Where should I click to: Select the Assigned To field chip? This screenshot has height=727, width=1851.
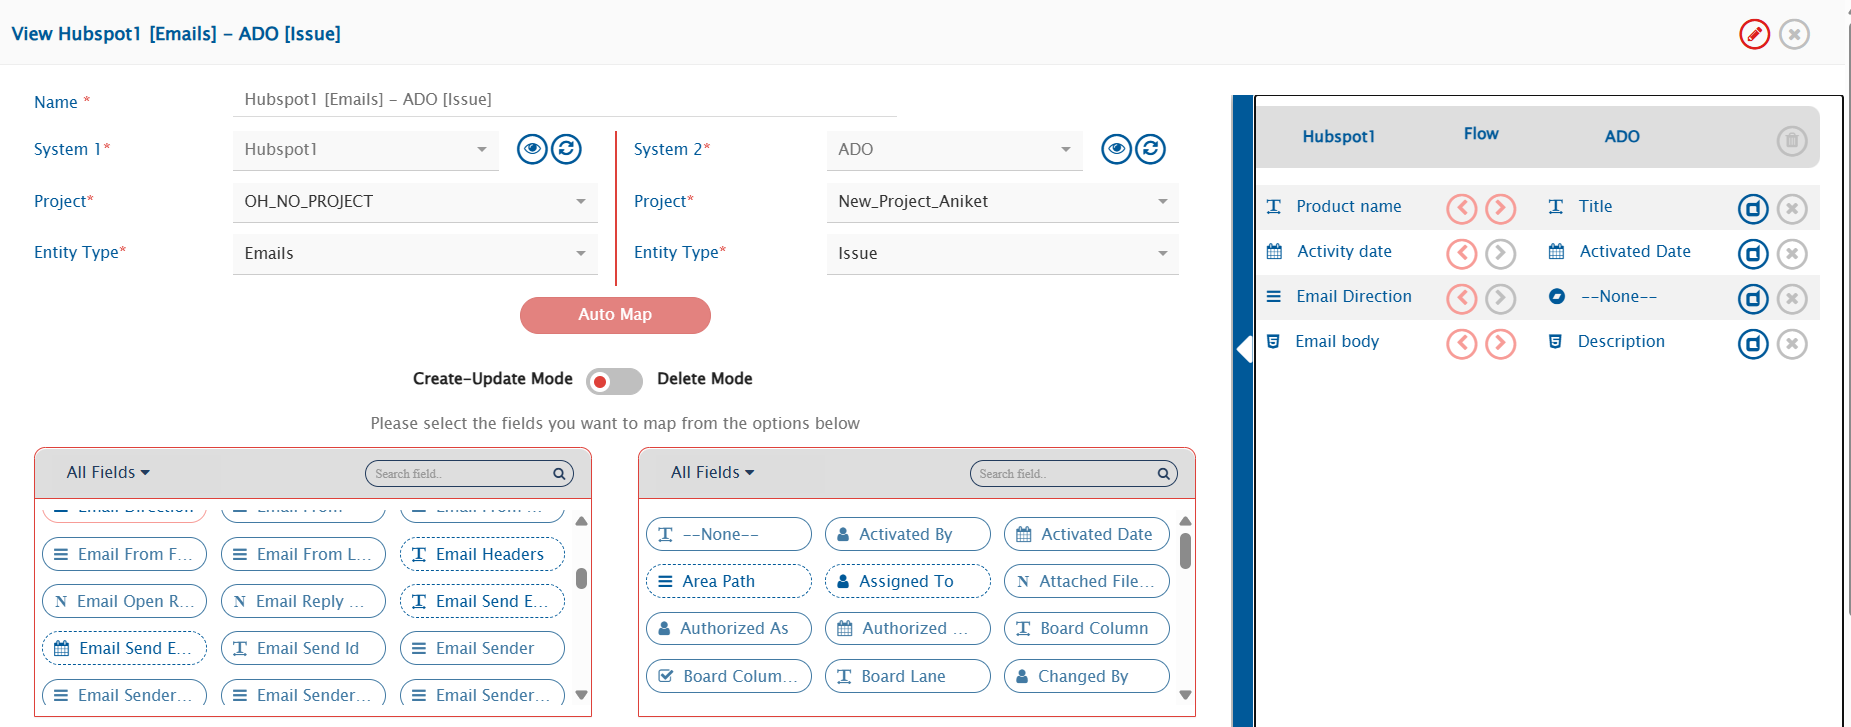coord(907,581)
